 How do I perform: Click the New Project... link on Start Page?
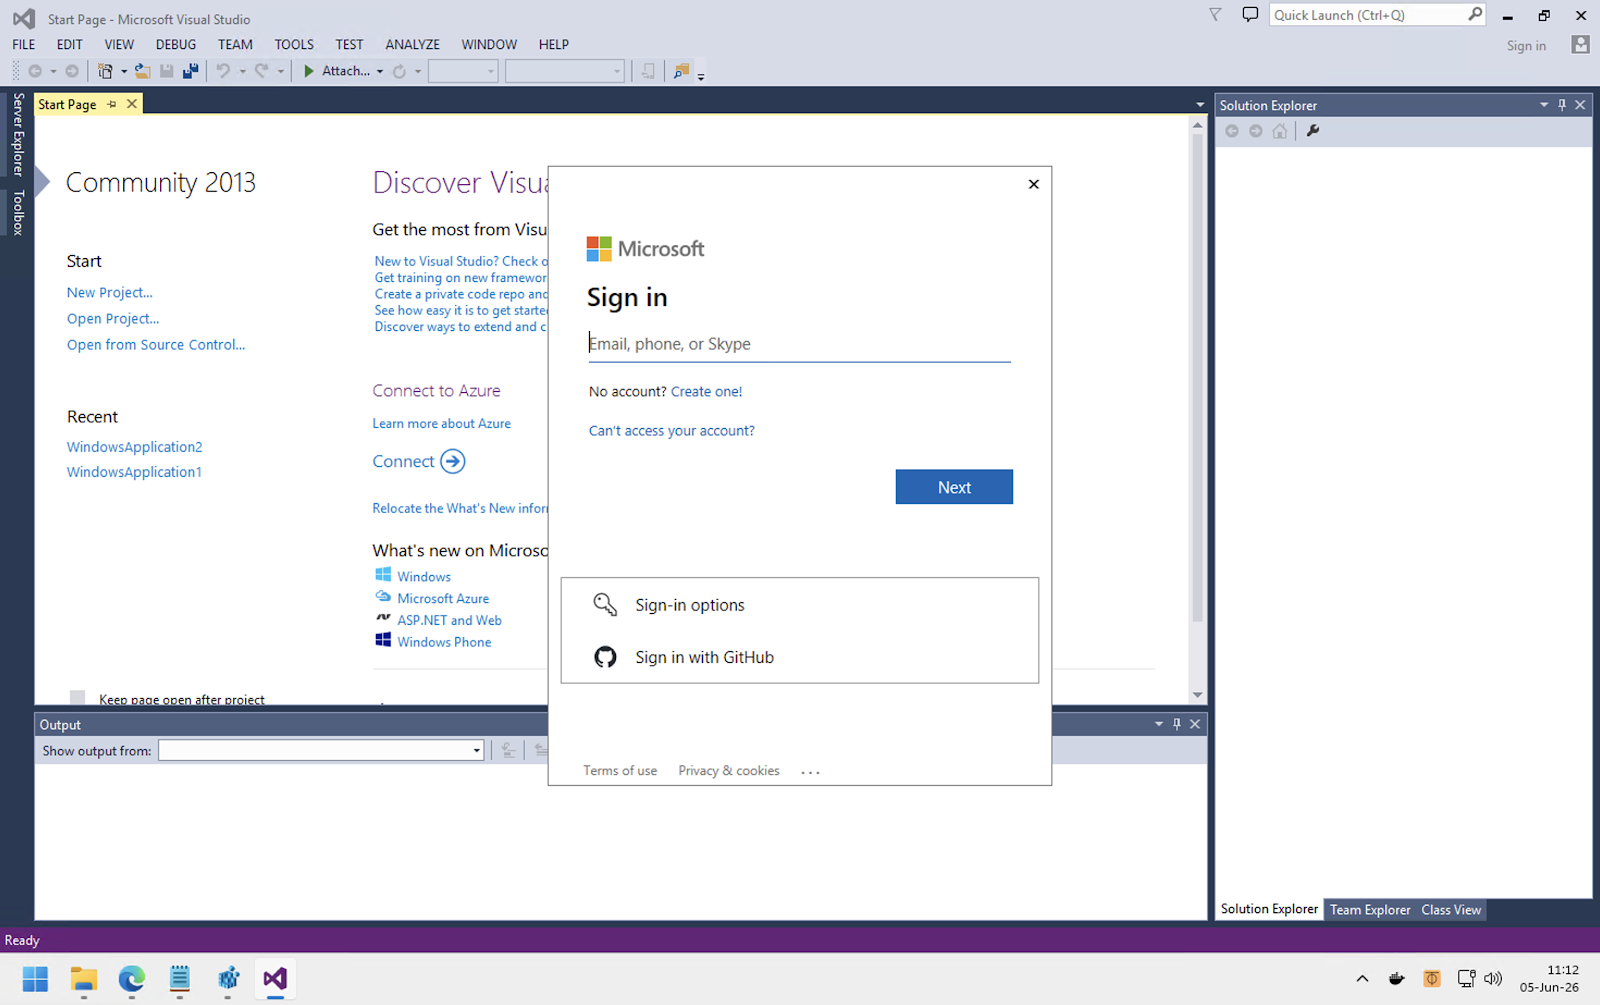(x=110, y=293)
